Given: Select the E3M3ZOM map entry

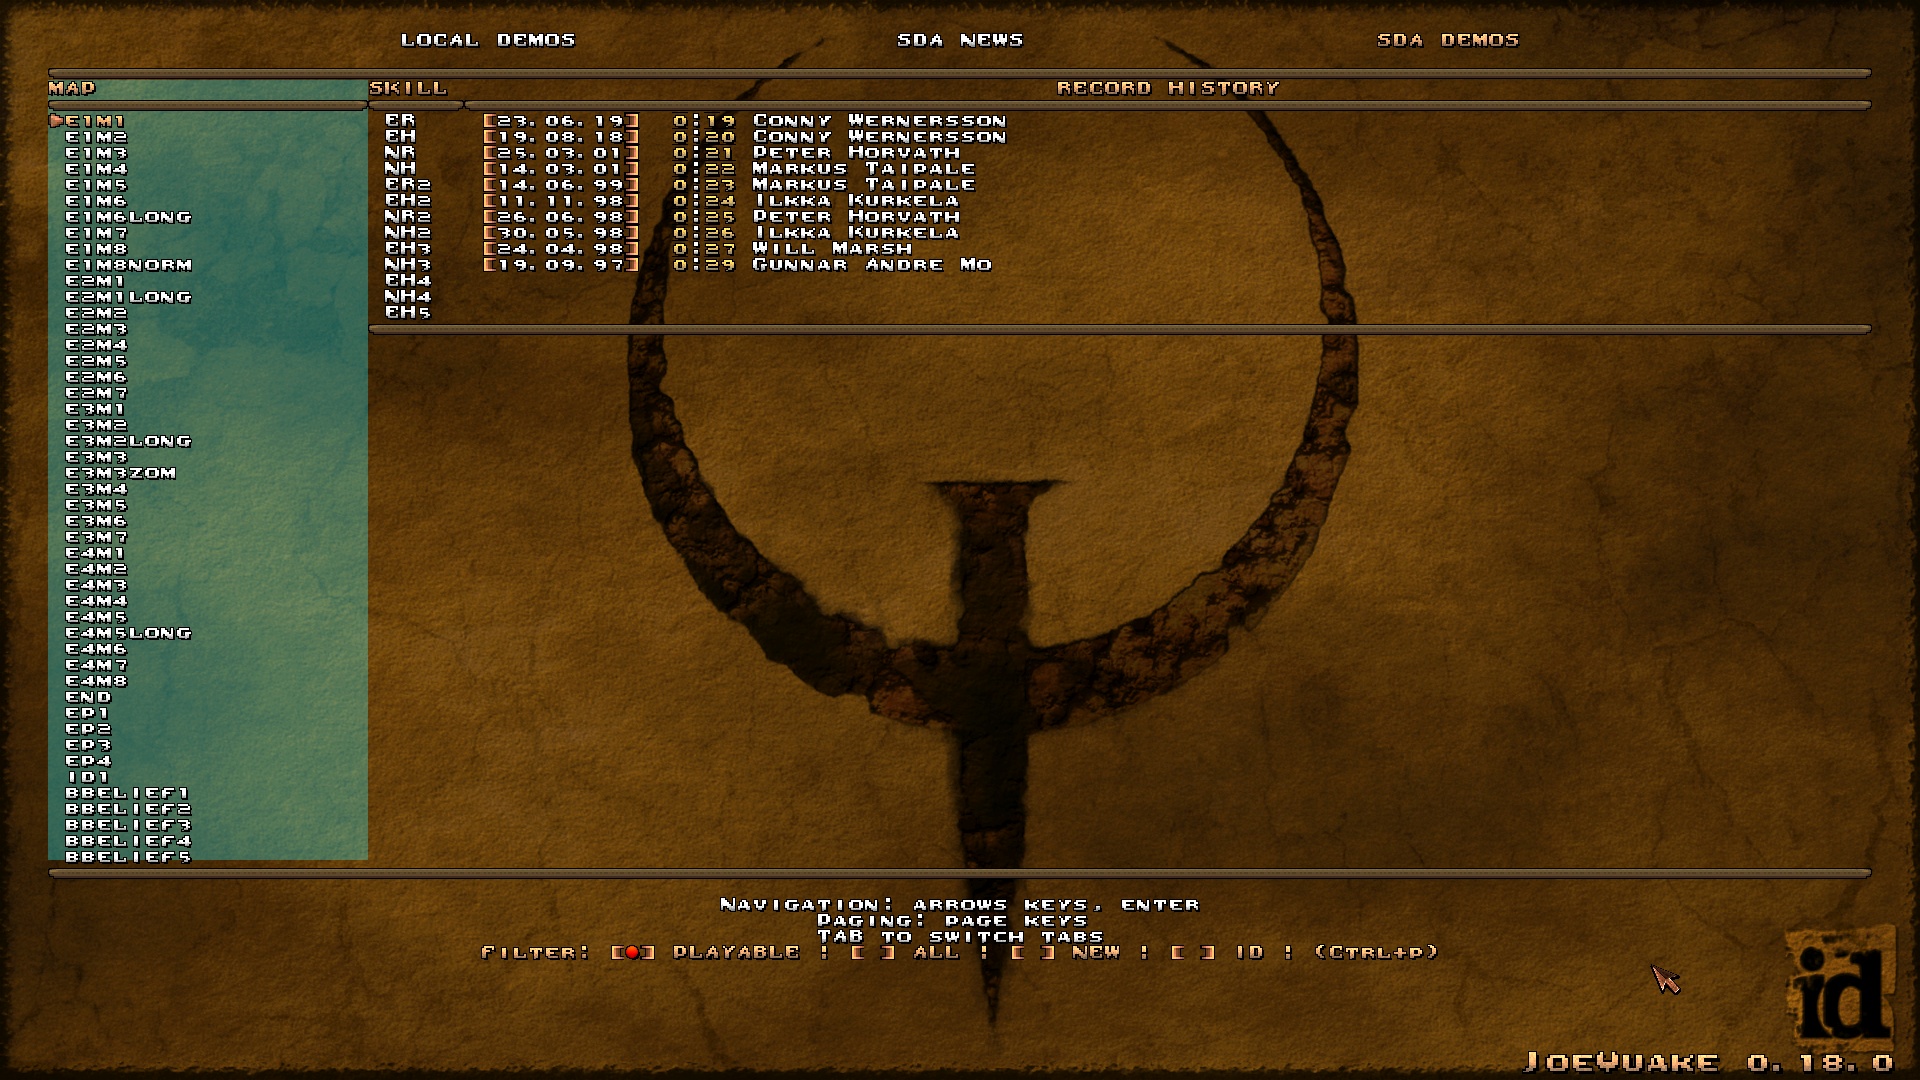Looking at the screenshot, I should (x=120, y=473).
